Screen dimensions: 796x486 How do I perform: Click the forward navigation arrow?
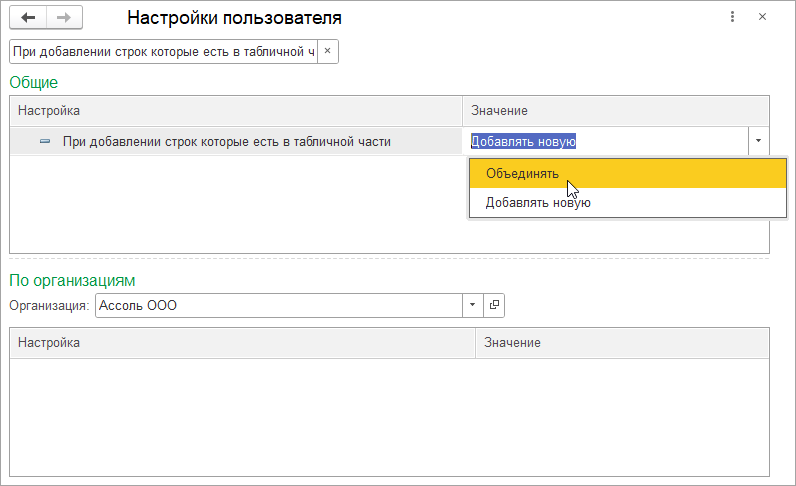coord(64,18)
